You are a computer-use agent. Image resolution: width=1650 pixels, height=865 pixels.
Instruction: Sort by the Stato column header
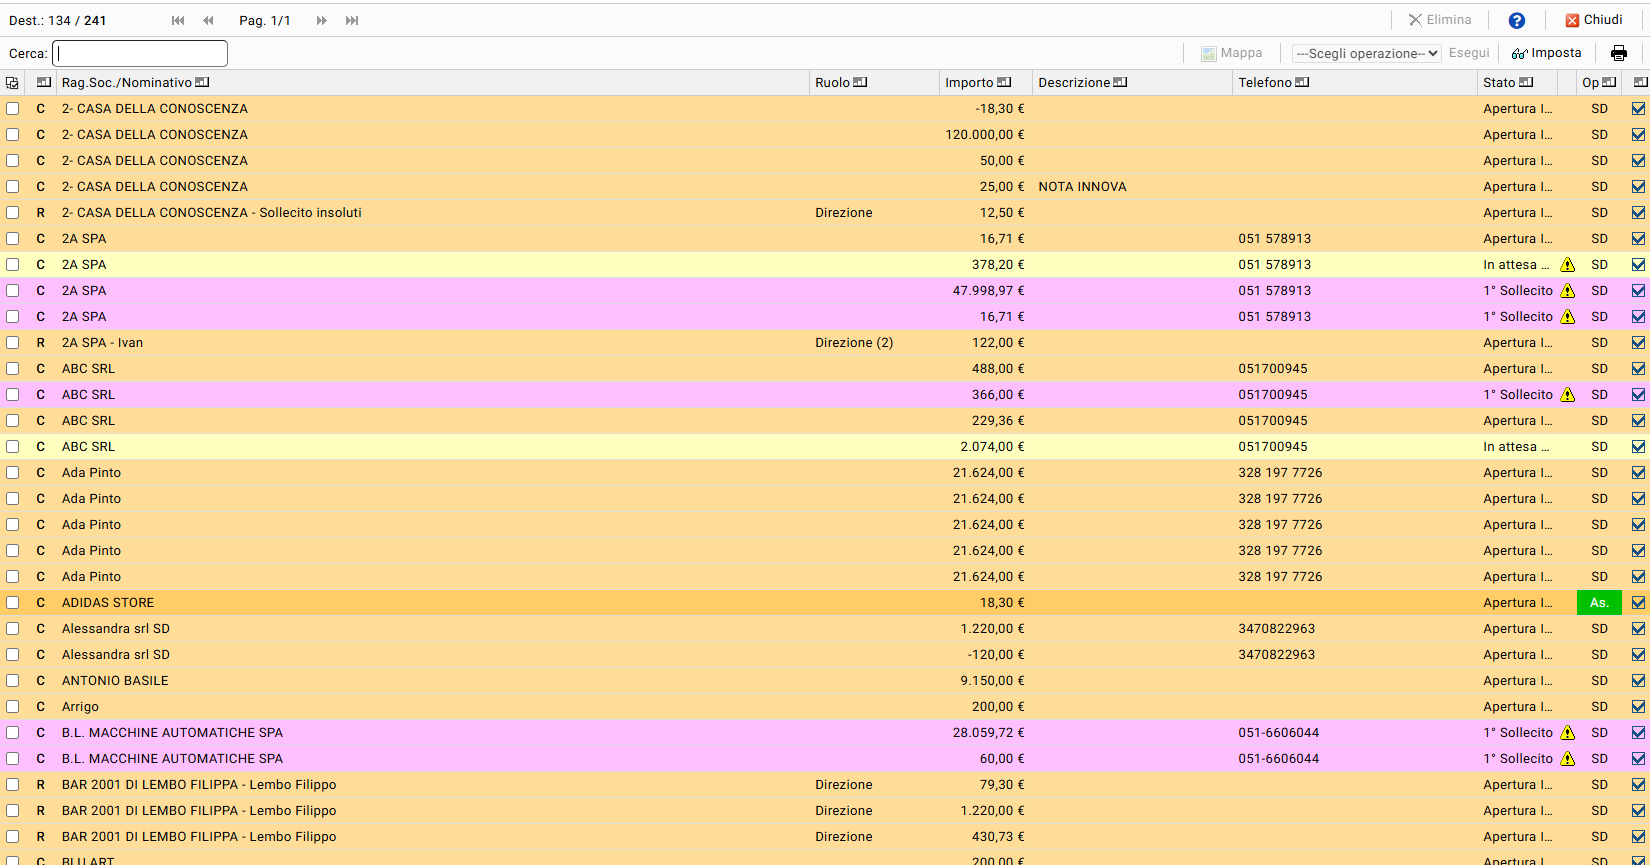1499,83
